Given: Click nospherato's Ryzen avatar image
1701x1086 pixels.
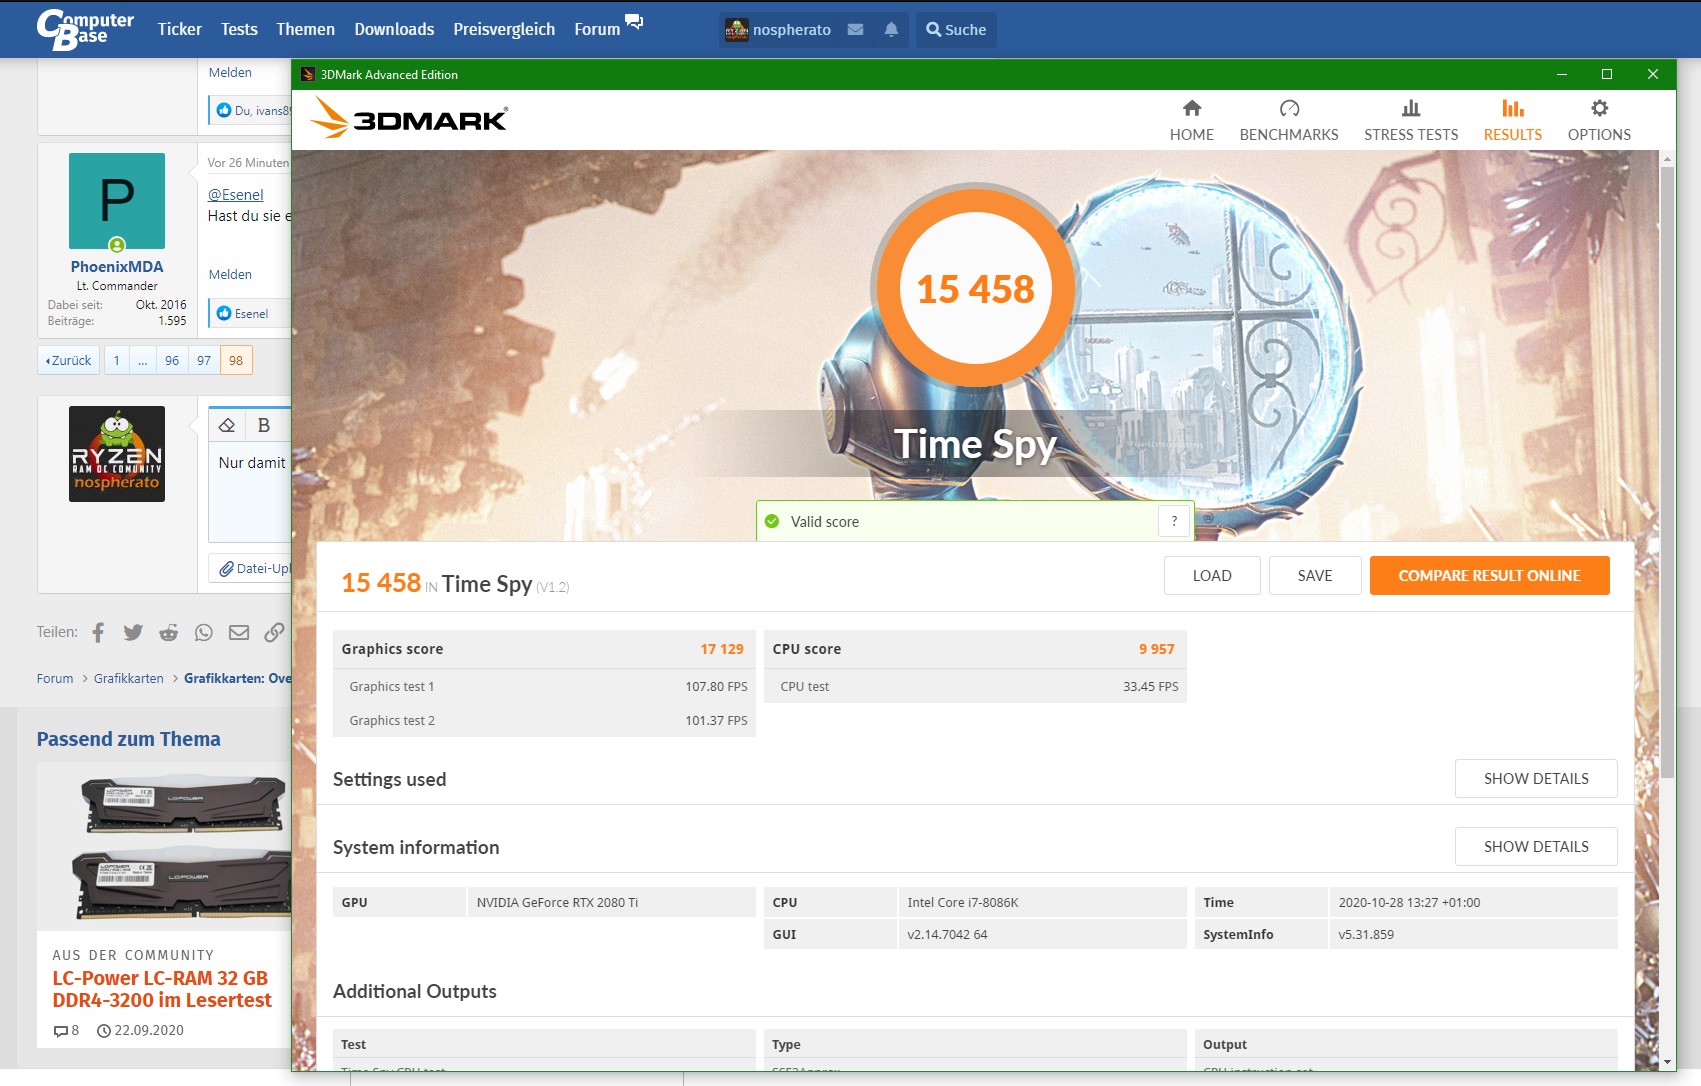Looking at the screenshot, I should click(117, 453).
